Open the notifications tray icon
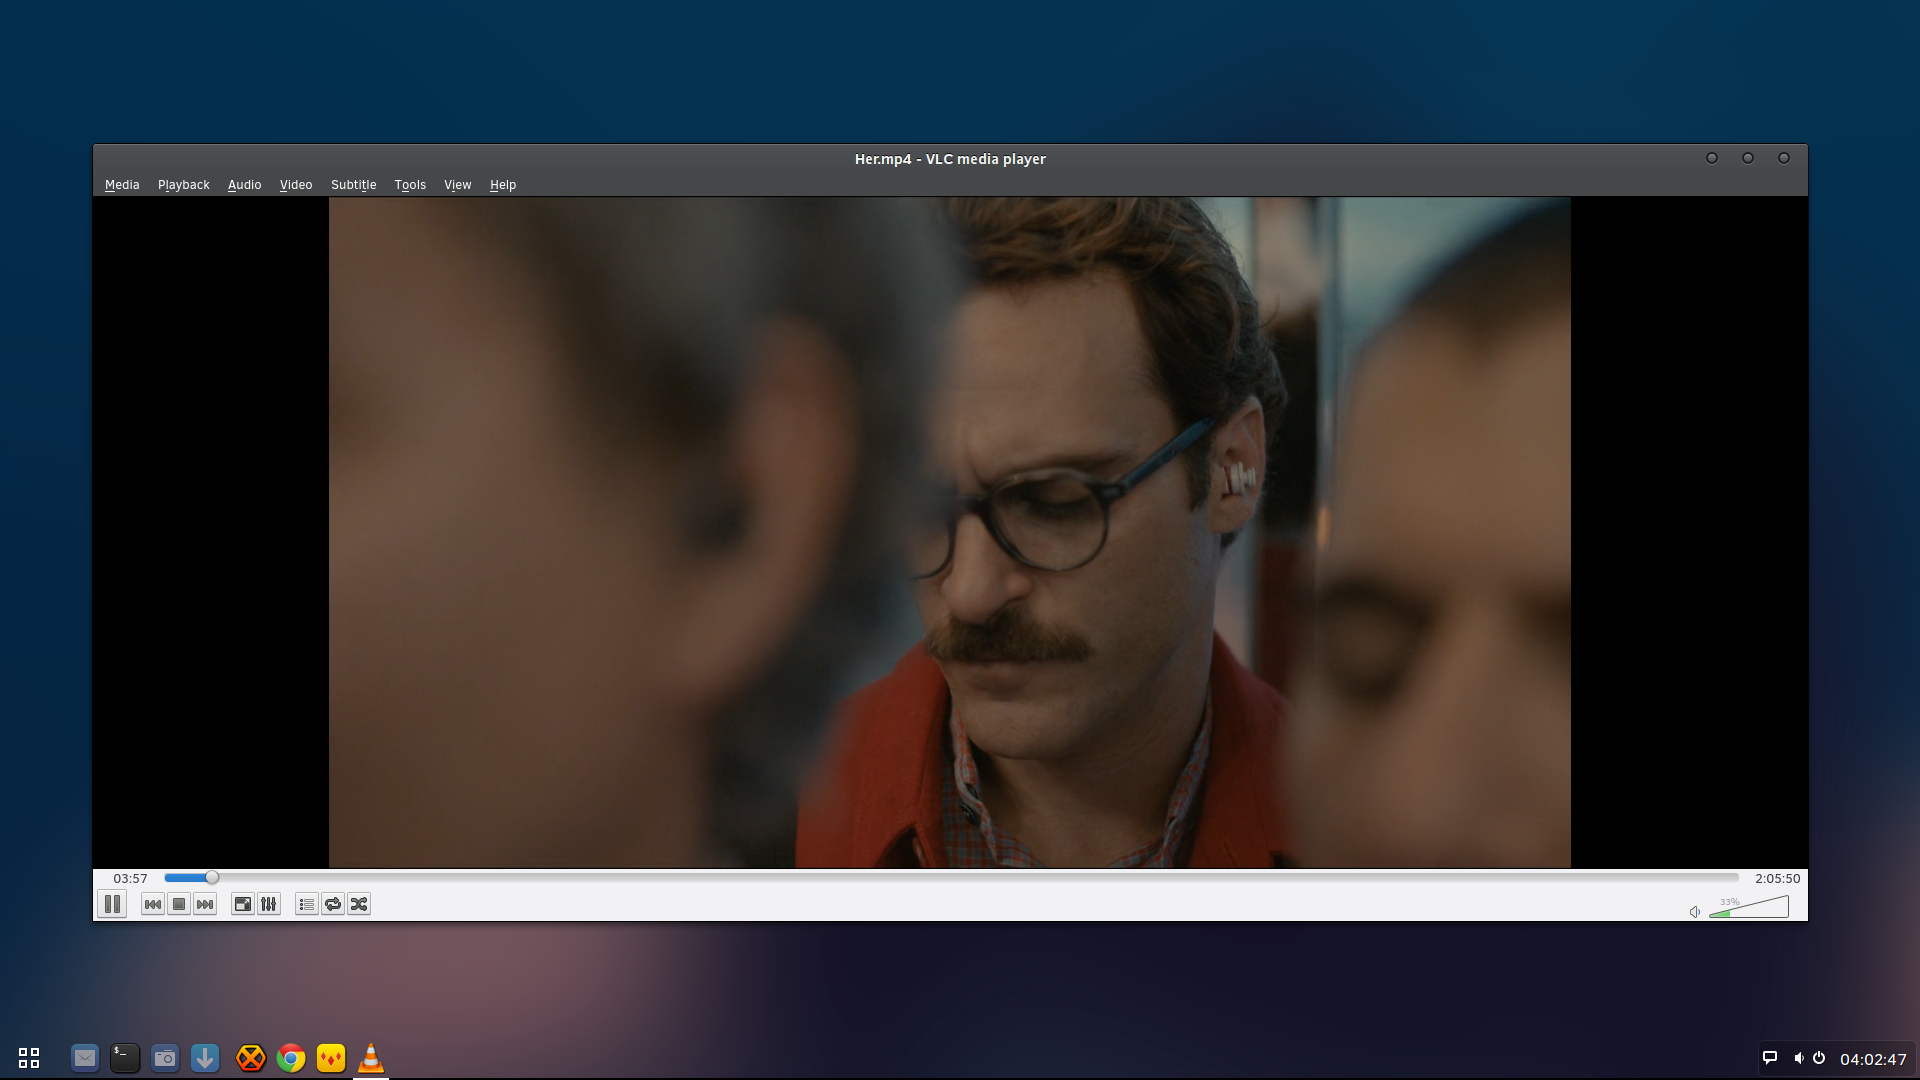 click(1770, 1058)
